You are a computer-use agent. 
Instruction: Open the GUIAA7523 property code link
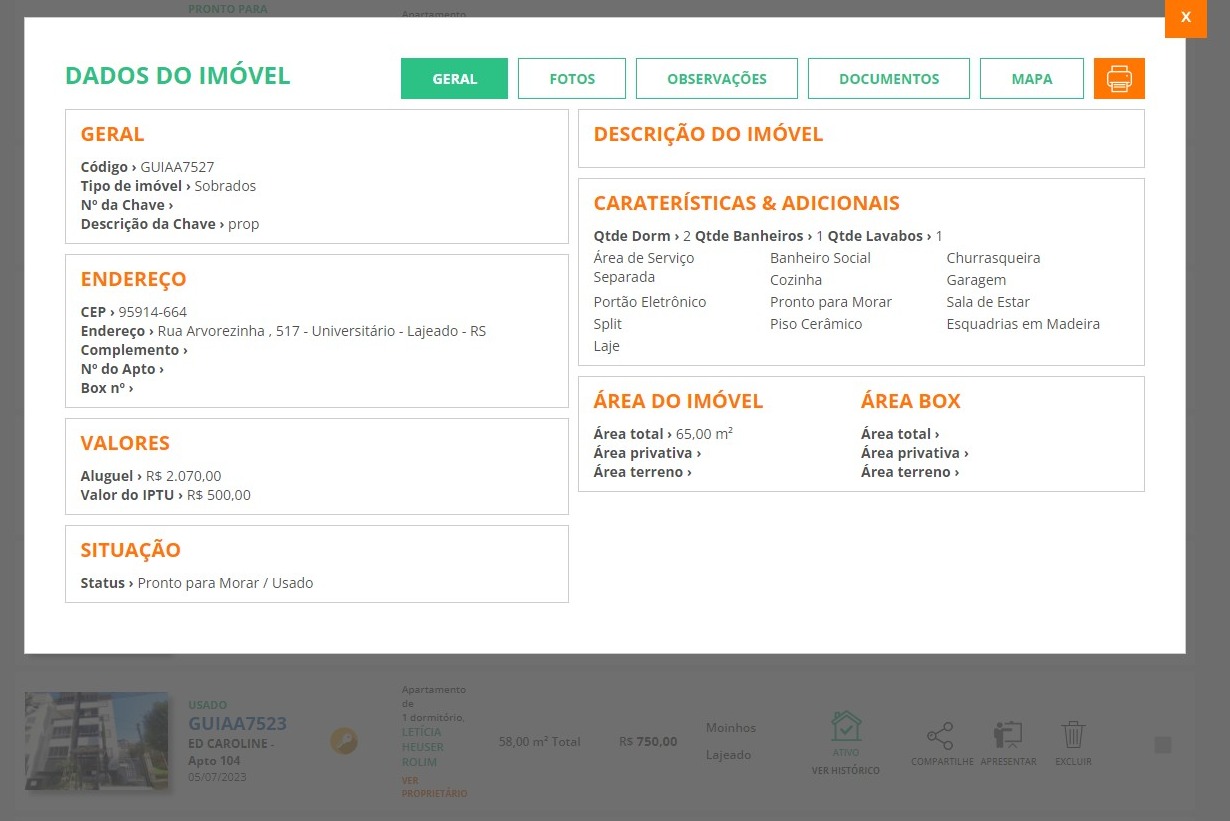(x=237, y=724)
